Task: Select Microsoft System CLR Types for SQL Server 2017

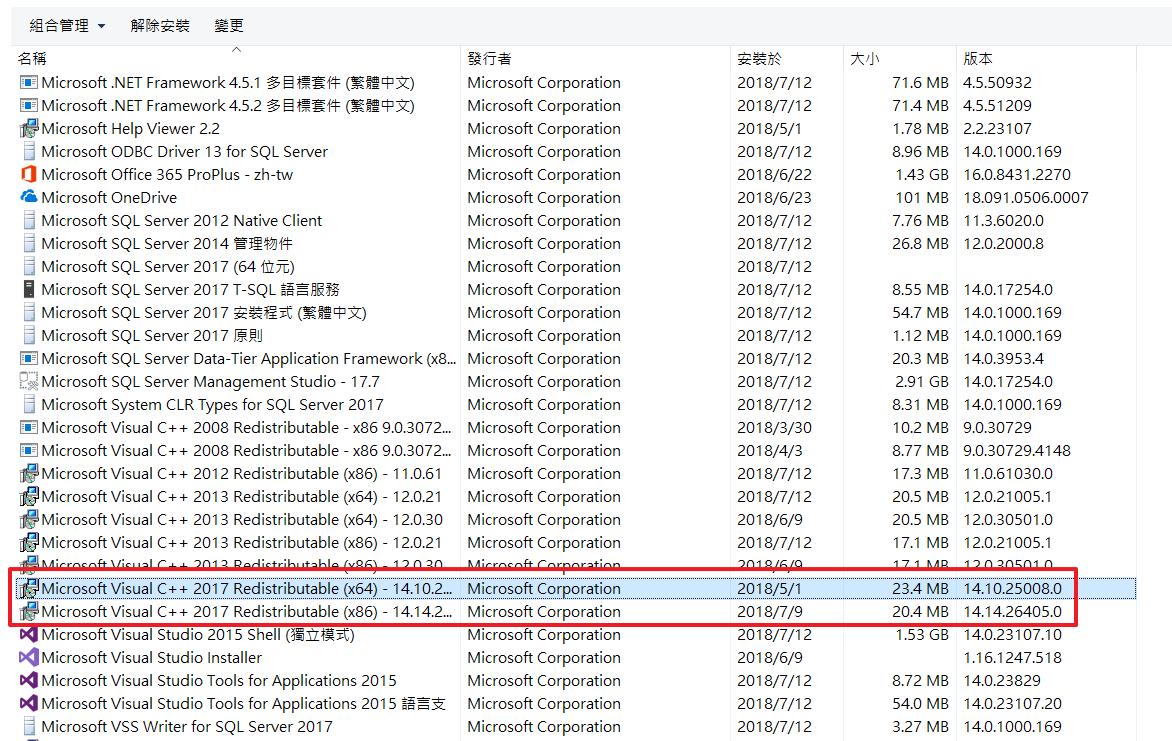Action: [212, 405]
